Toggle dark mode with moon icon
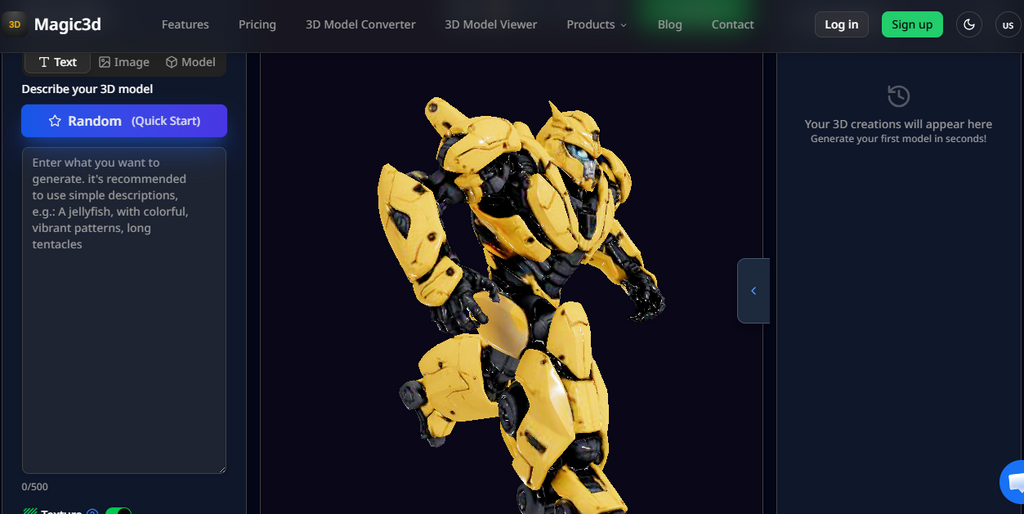 click(x=969, y=25)
